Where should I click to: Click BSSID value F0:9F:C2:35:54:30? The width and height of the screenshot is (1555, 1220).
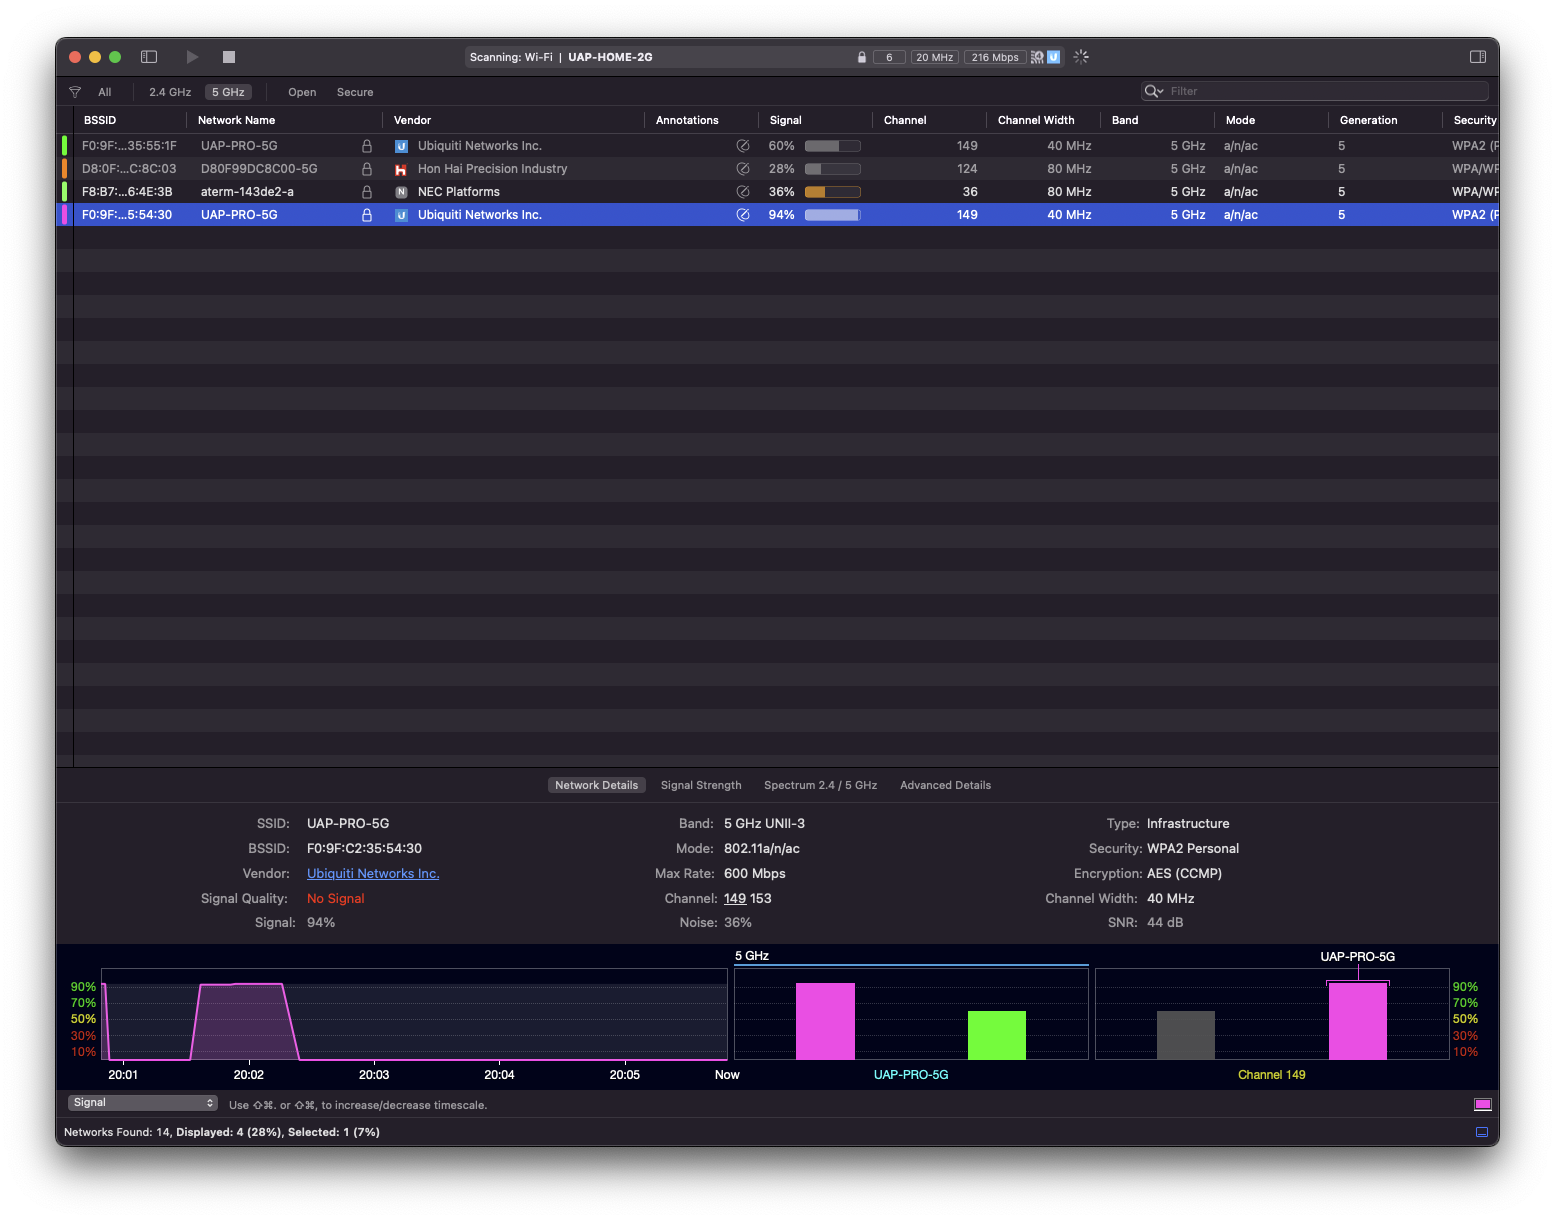point(364,849)
